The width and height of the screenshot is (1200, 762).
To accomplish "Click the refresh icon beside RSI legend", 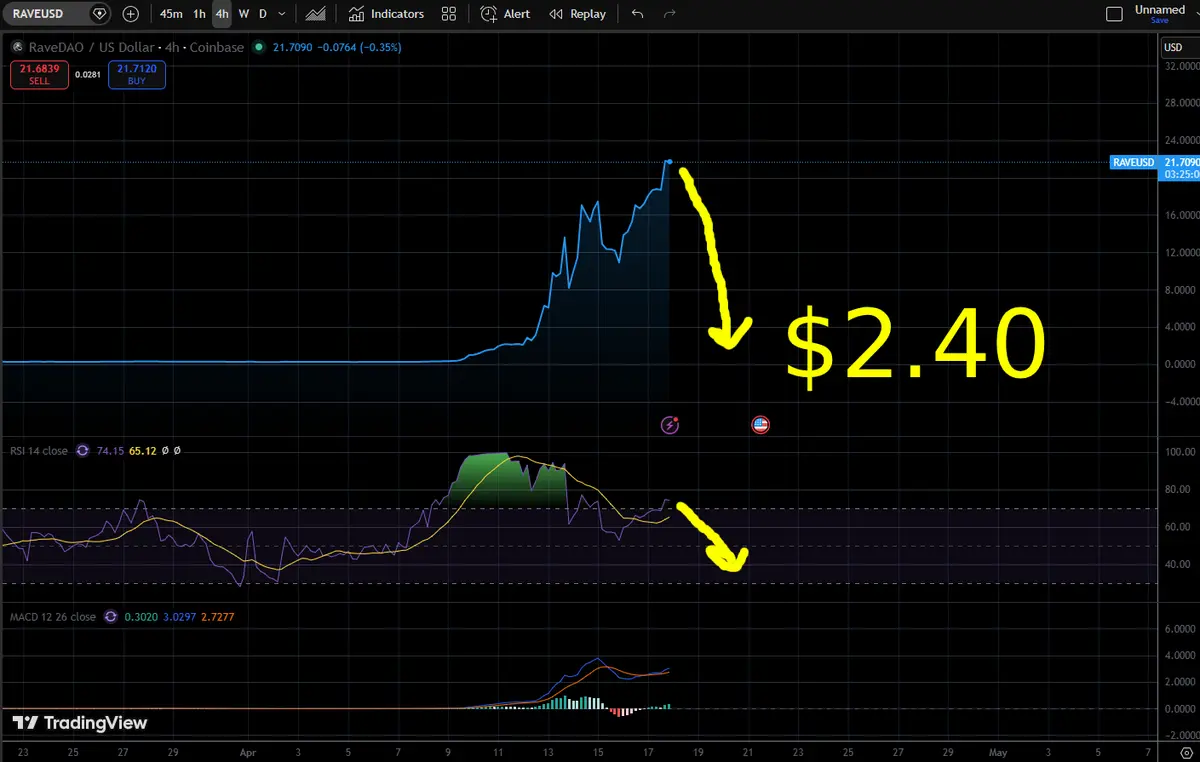I will click(x=82, y=451).
